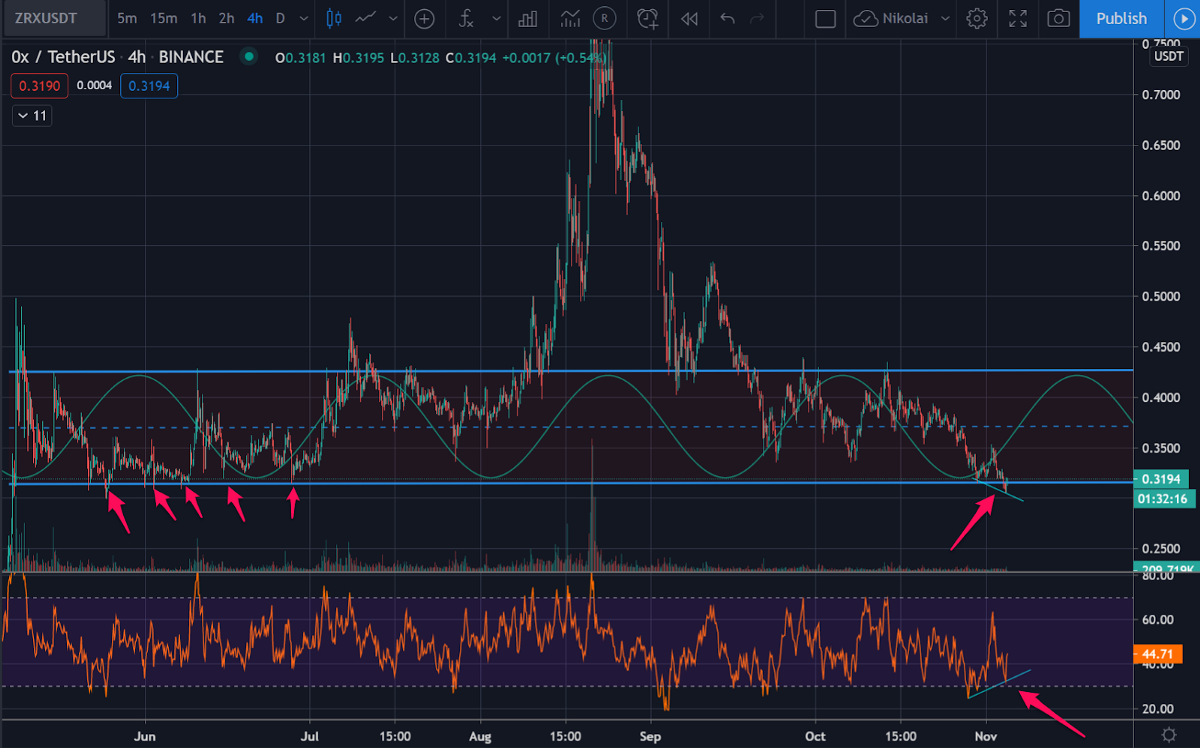Open the strategy tester chart icon
Image resolution: width=1200 pixels, height=748 pixels.
click(x=571, y=18)
